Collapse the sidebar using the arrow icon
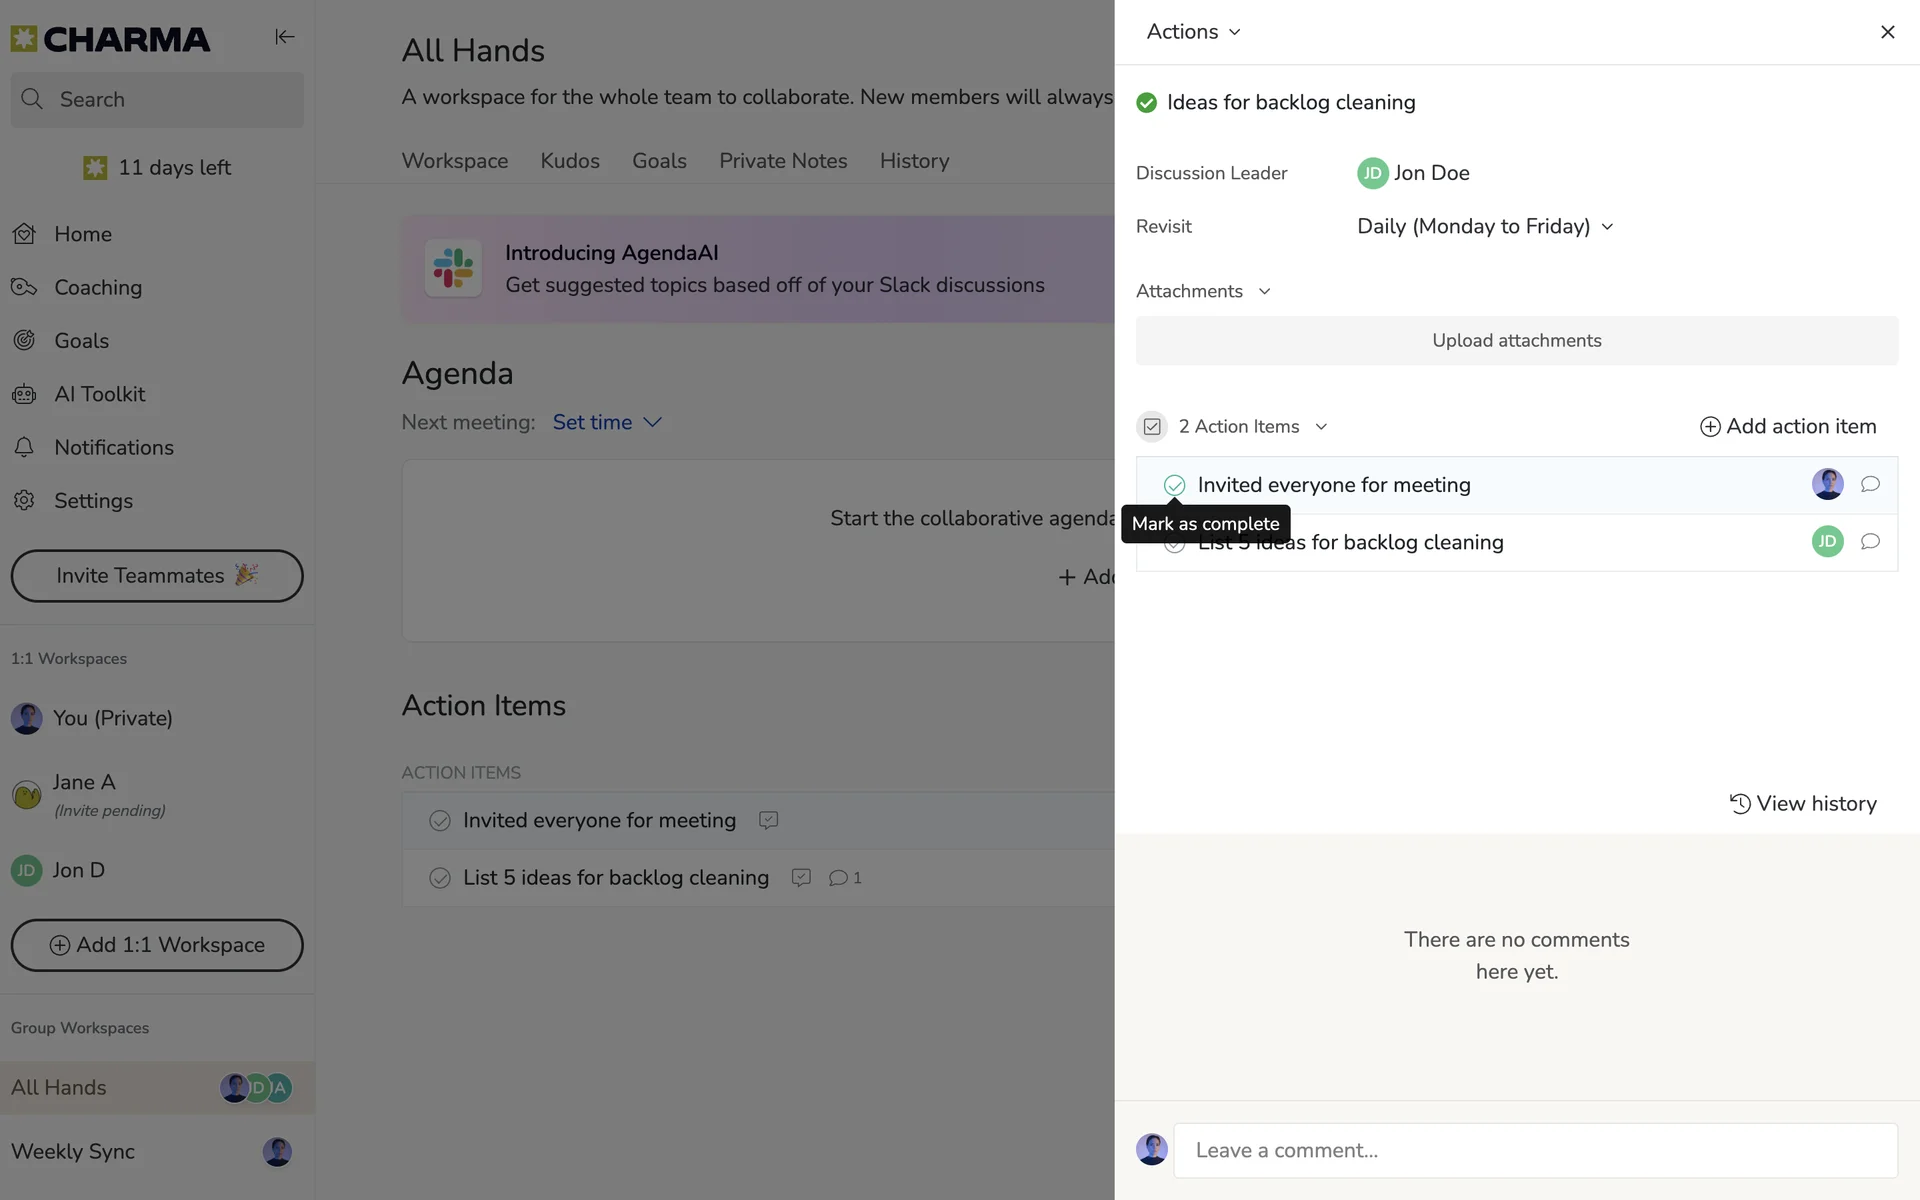The width and height of the screenshot is (1920, 1200). tap(284, 37)
